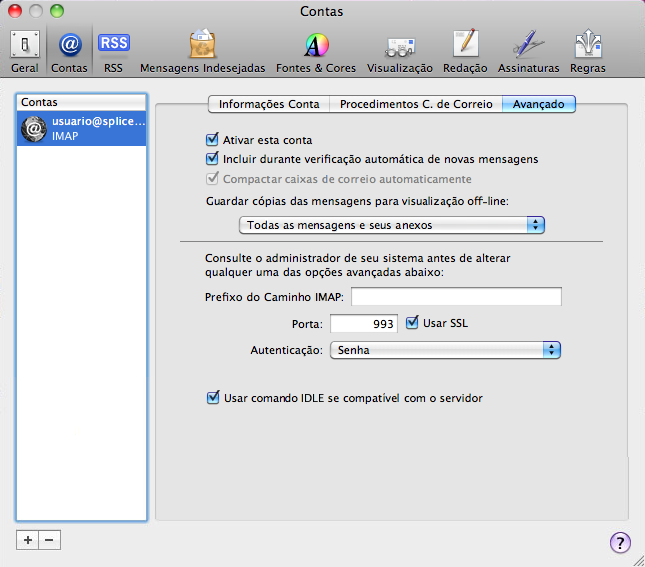
Task: Click the minus button to remove account
Action: click(49, 539)
